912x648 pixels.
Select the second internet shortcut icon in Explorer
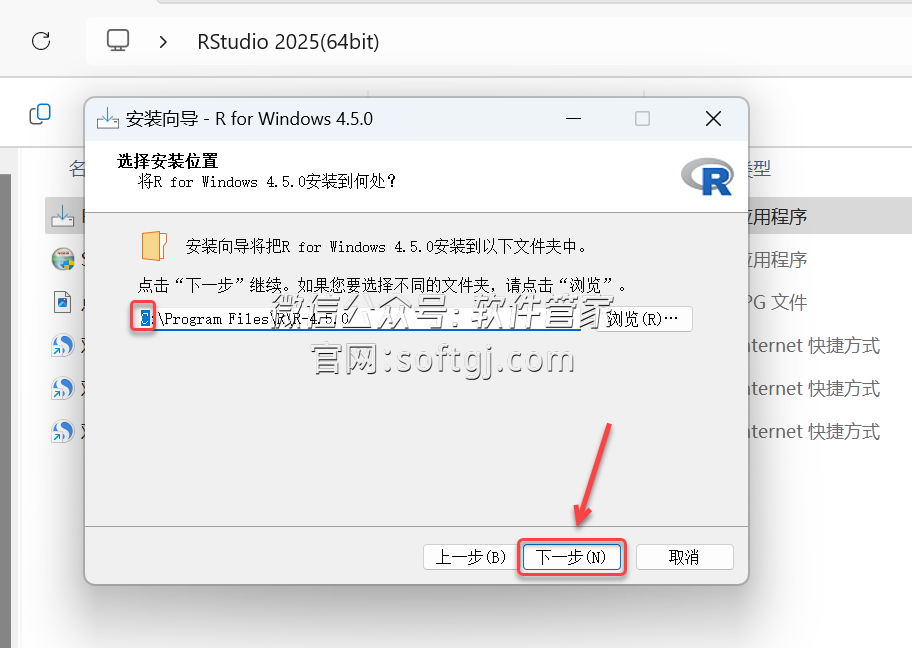click(63, 388)
